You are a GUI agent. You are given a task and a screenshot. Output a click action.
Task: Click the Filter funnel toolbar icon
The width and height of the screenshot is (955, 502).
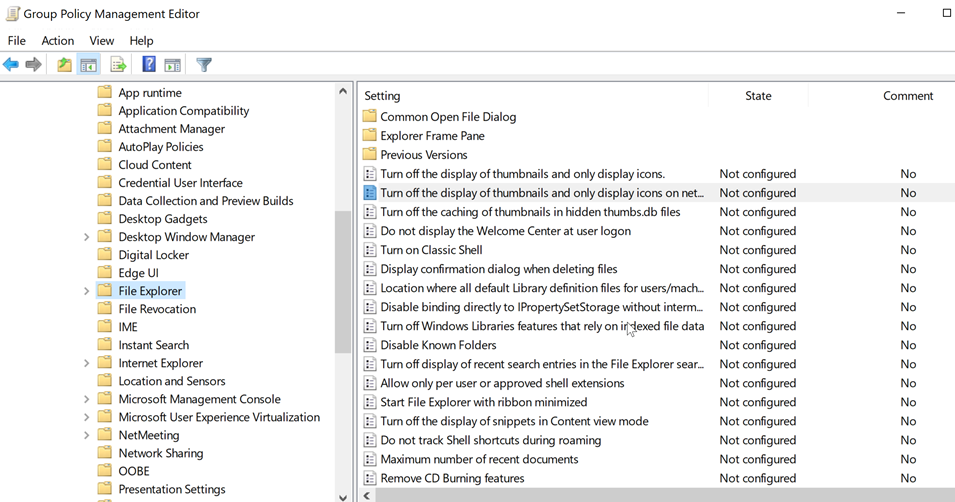[204, 65]
